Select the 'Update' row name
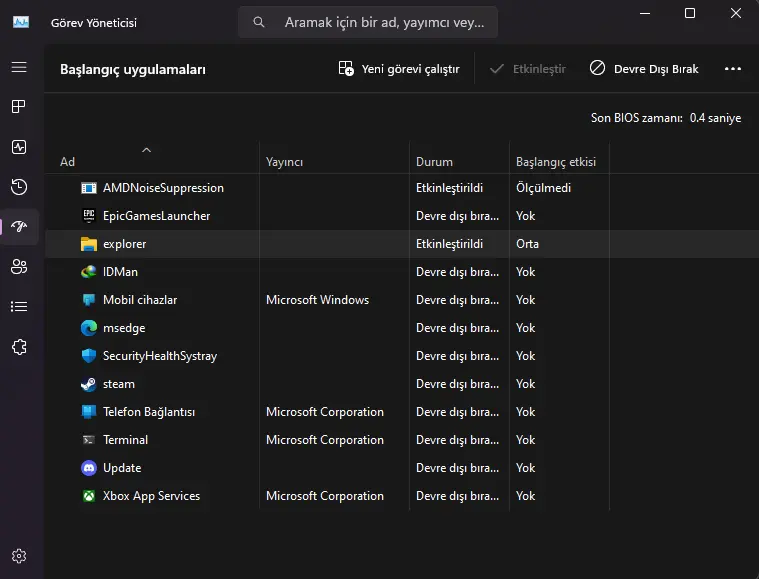The height and width of the screenshot is (579, 759). (122, 468)
